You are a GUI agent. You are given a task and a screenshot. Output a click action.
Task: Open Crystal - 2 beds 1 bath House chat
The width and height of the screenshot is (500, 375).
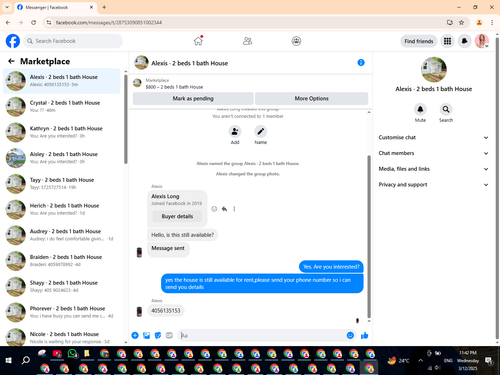pos(62,106)
